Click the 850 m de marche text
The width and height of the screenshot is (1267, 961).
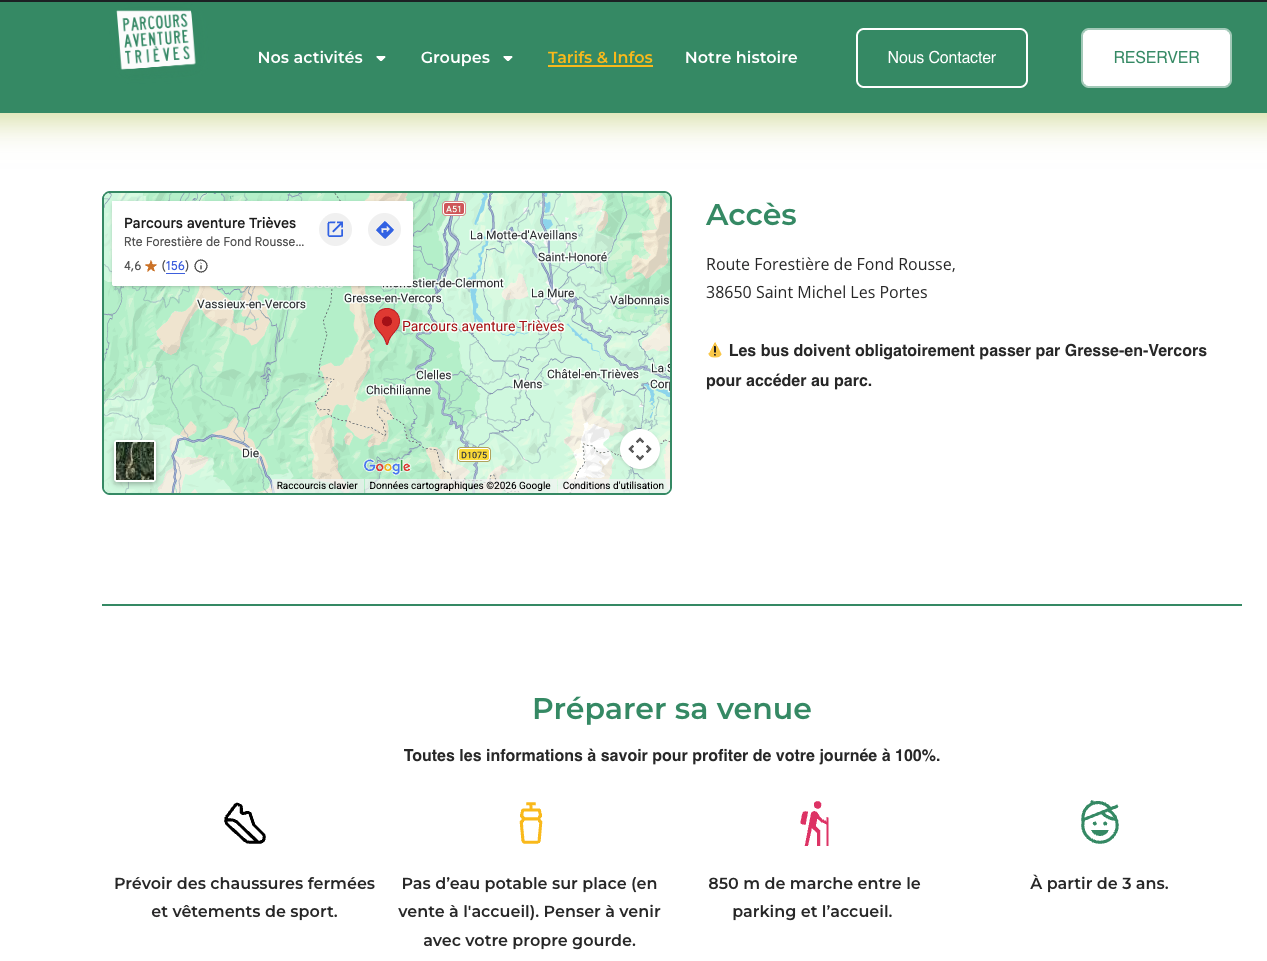(x=814, y=897)
